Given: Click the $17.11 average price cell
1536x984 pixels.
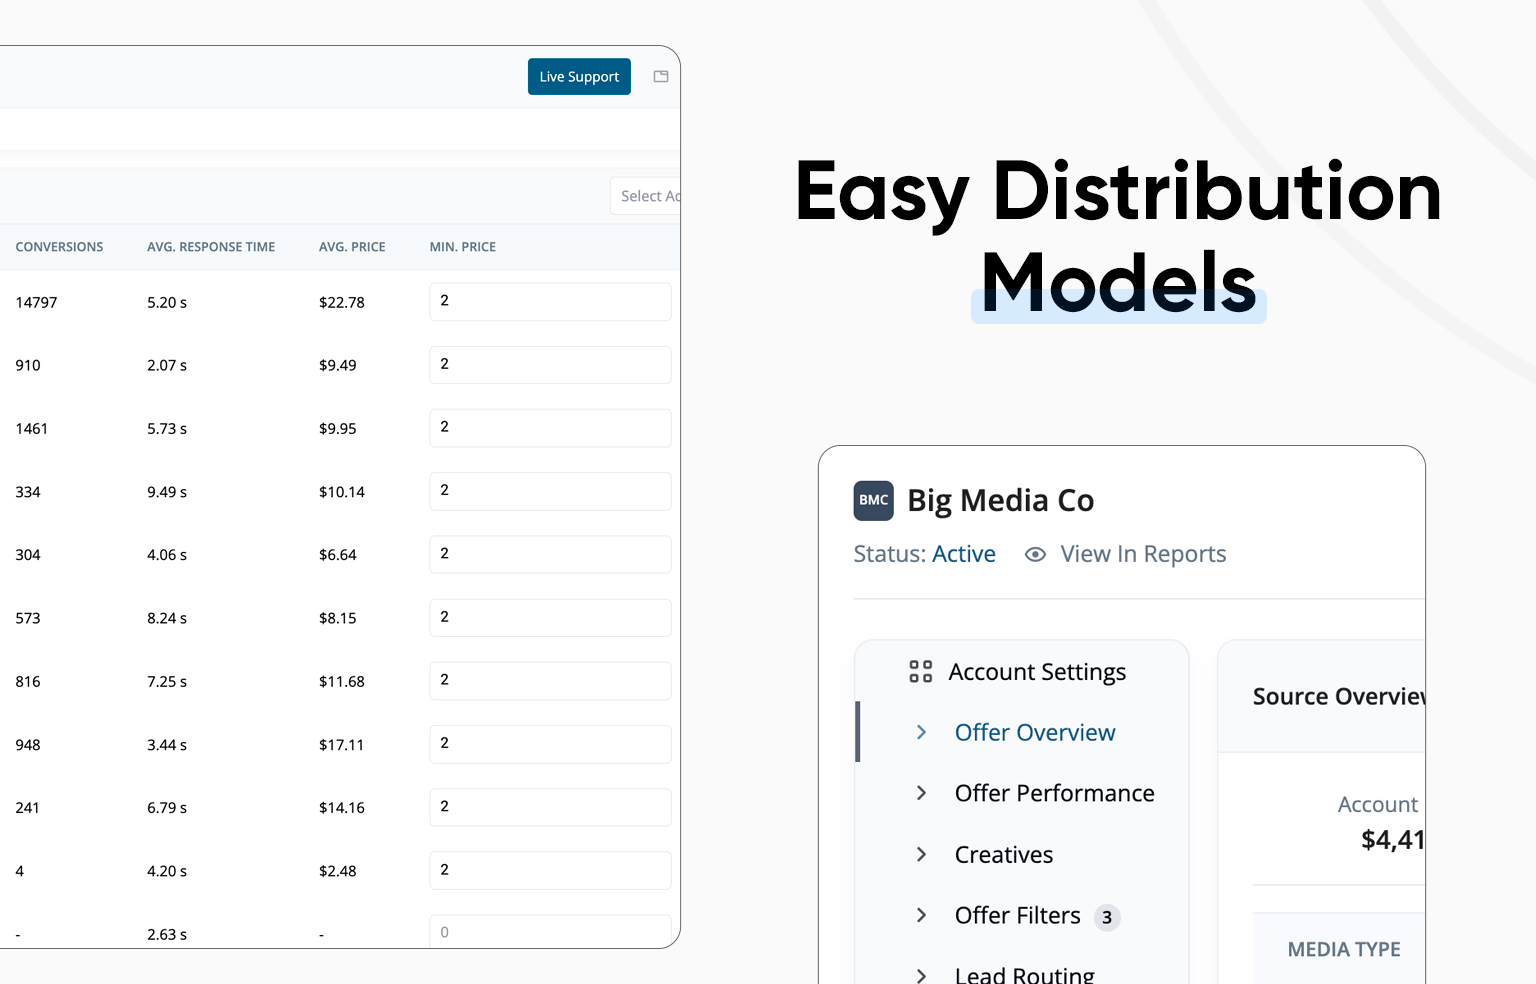Looking at the screenshot, I should point(342,744).
